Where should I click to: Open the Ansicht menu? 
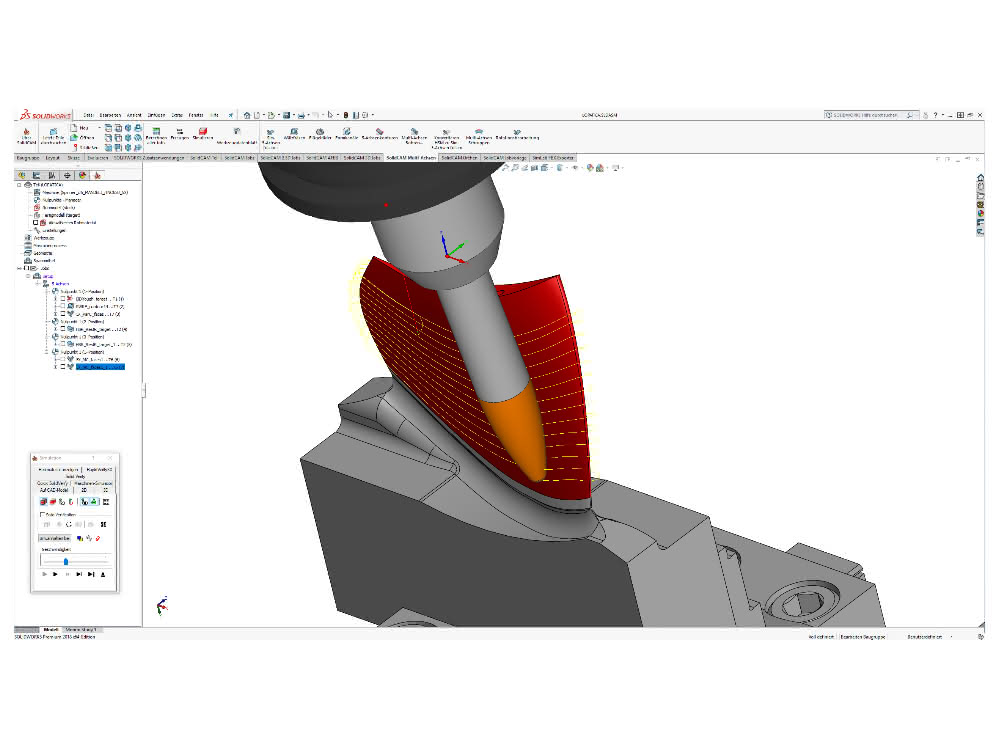(x=134, y=115)
